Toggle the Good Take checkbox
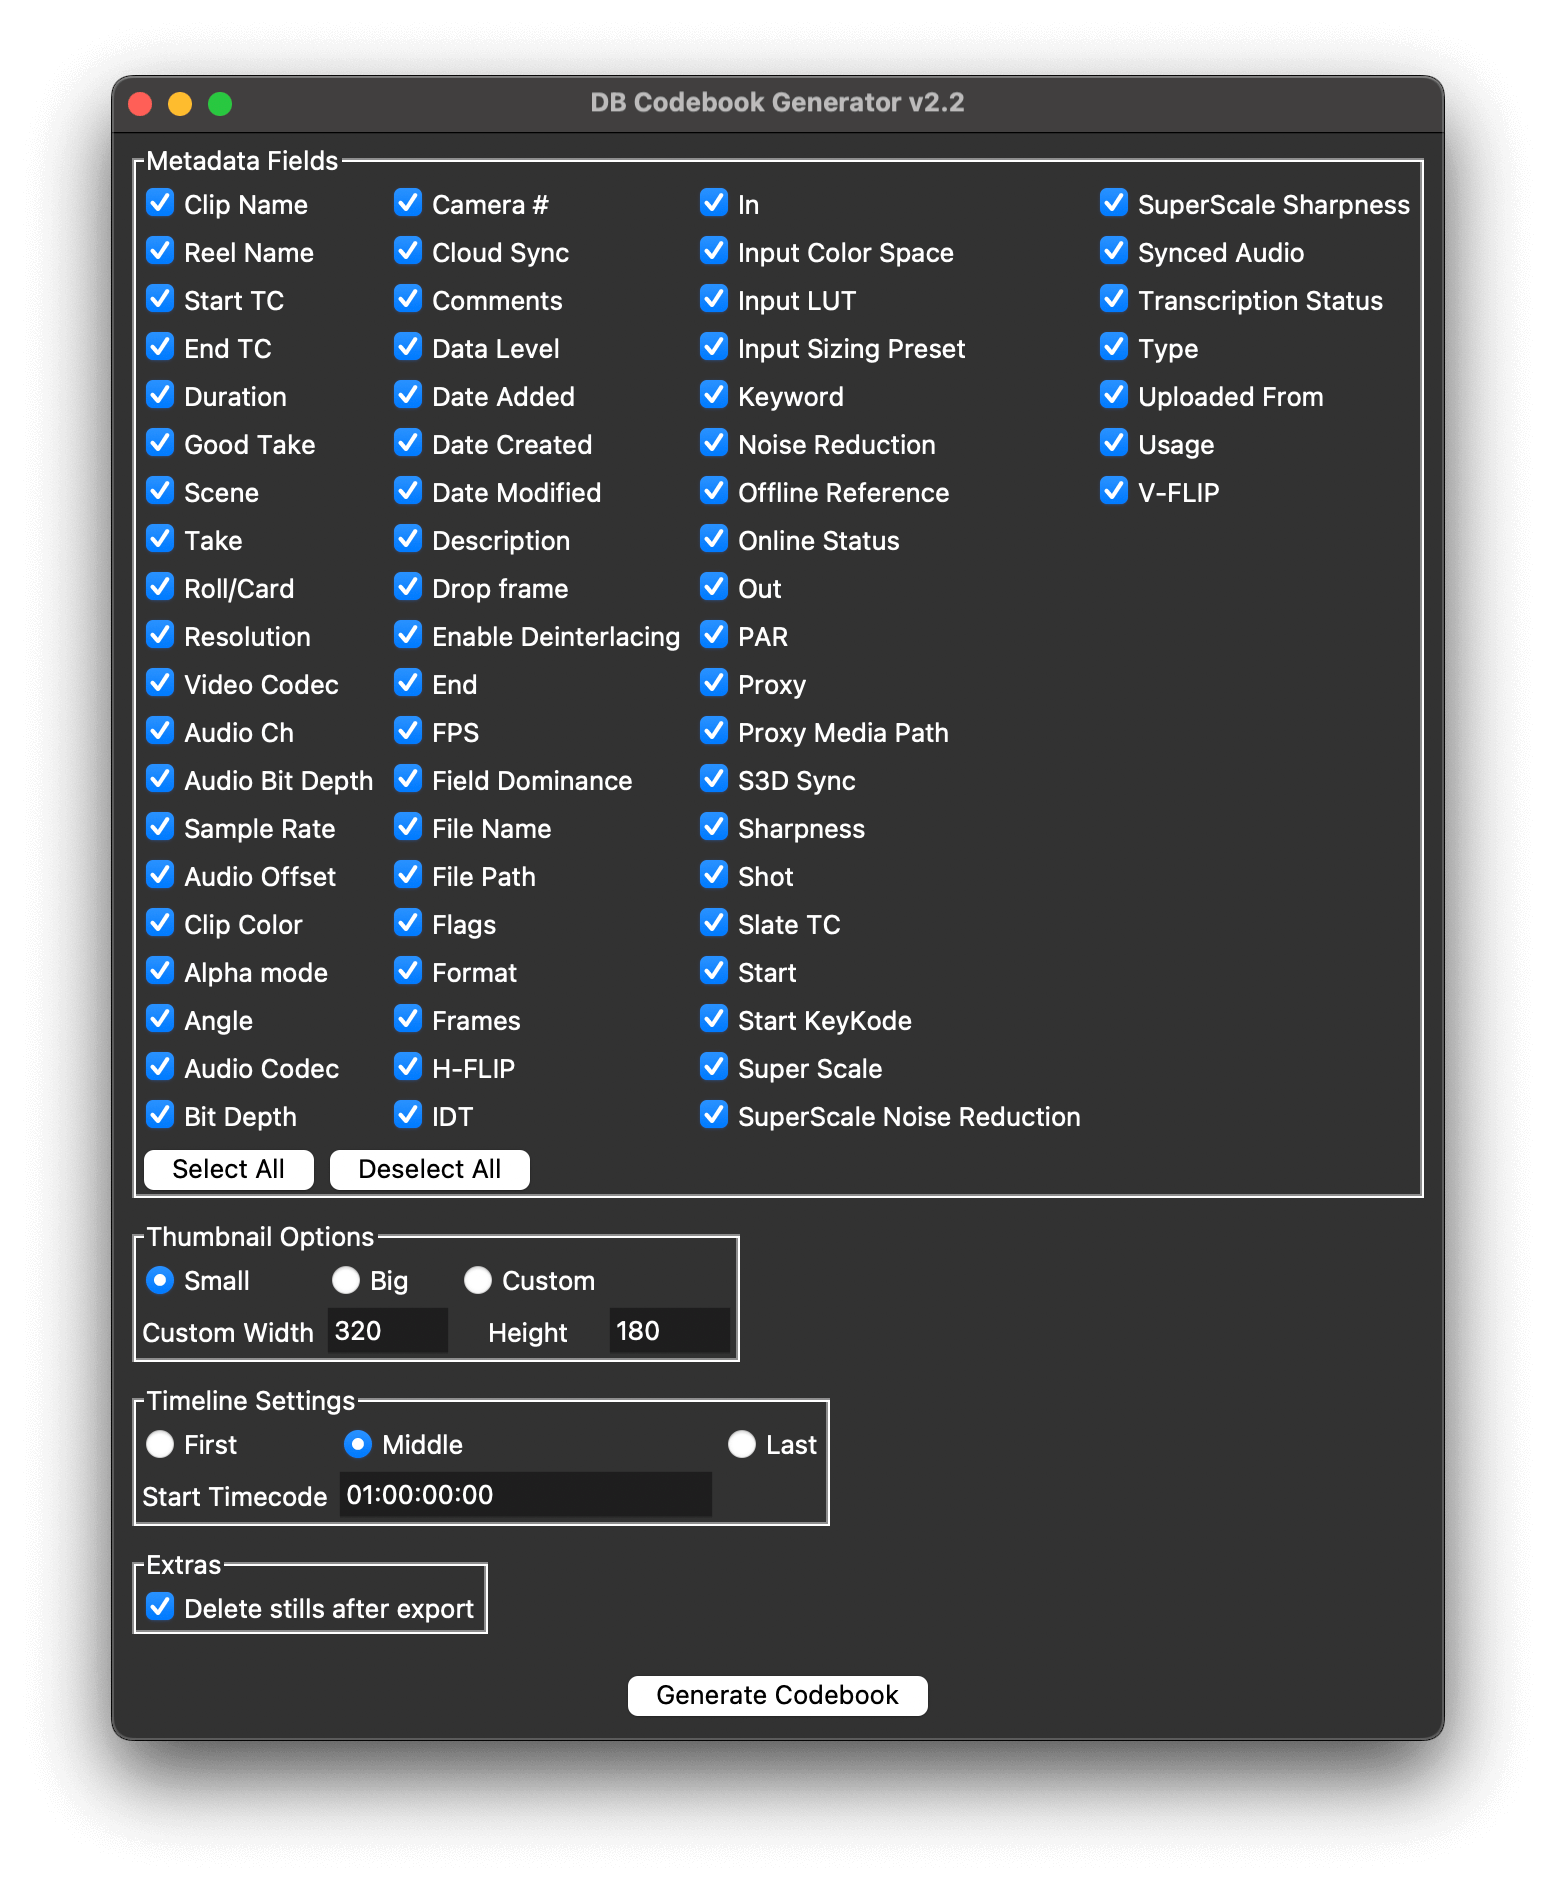This screenshot has width=1556, height=1888. [160, 443]
